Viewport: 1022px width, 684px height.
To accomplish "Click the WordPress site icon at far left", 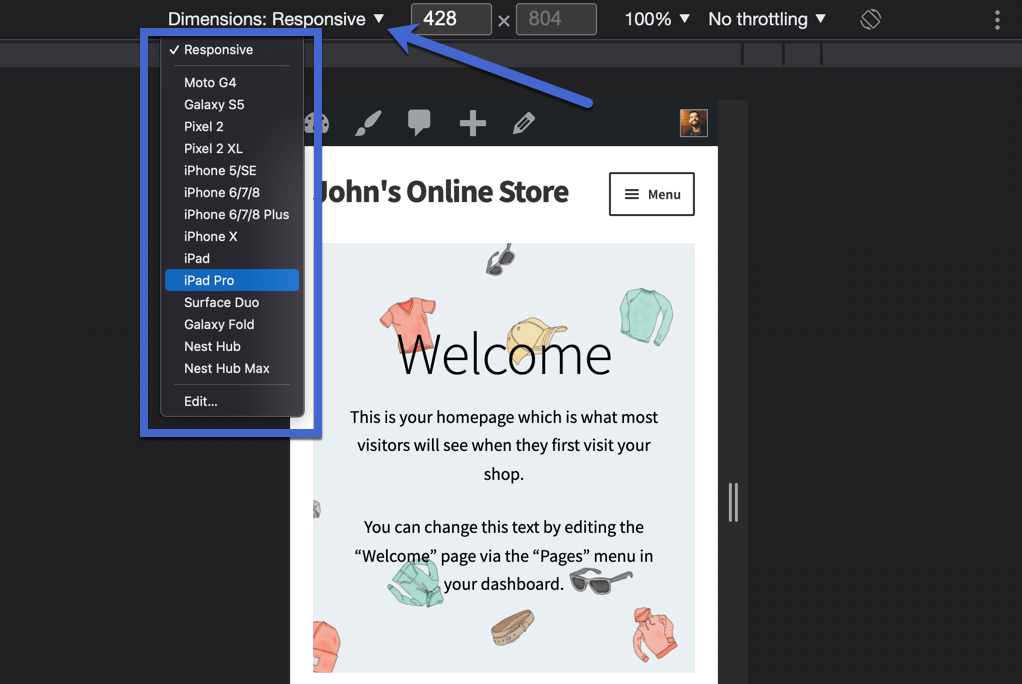I will 316,123.
